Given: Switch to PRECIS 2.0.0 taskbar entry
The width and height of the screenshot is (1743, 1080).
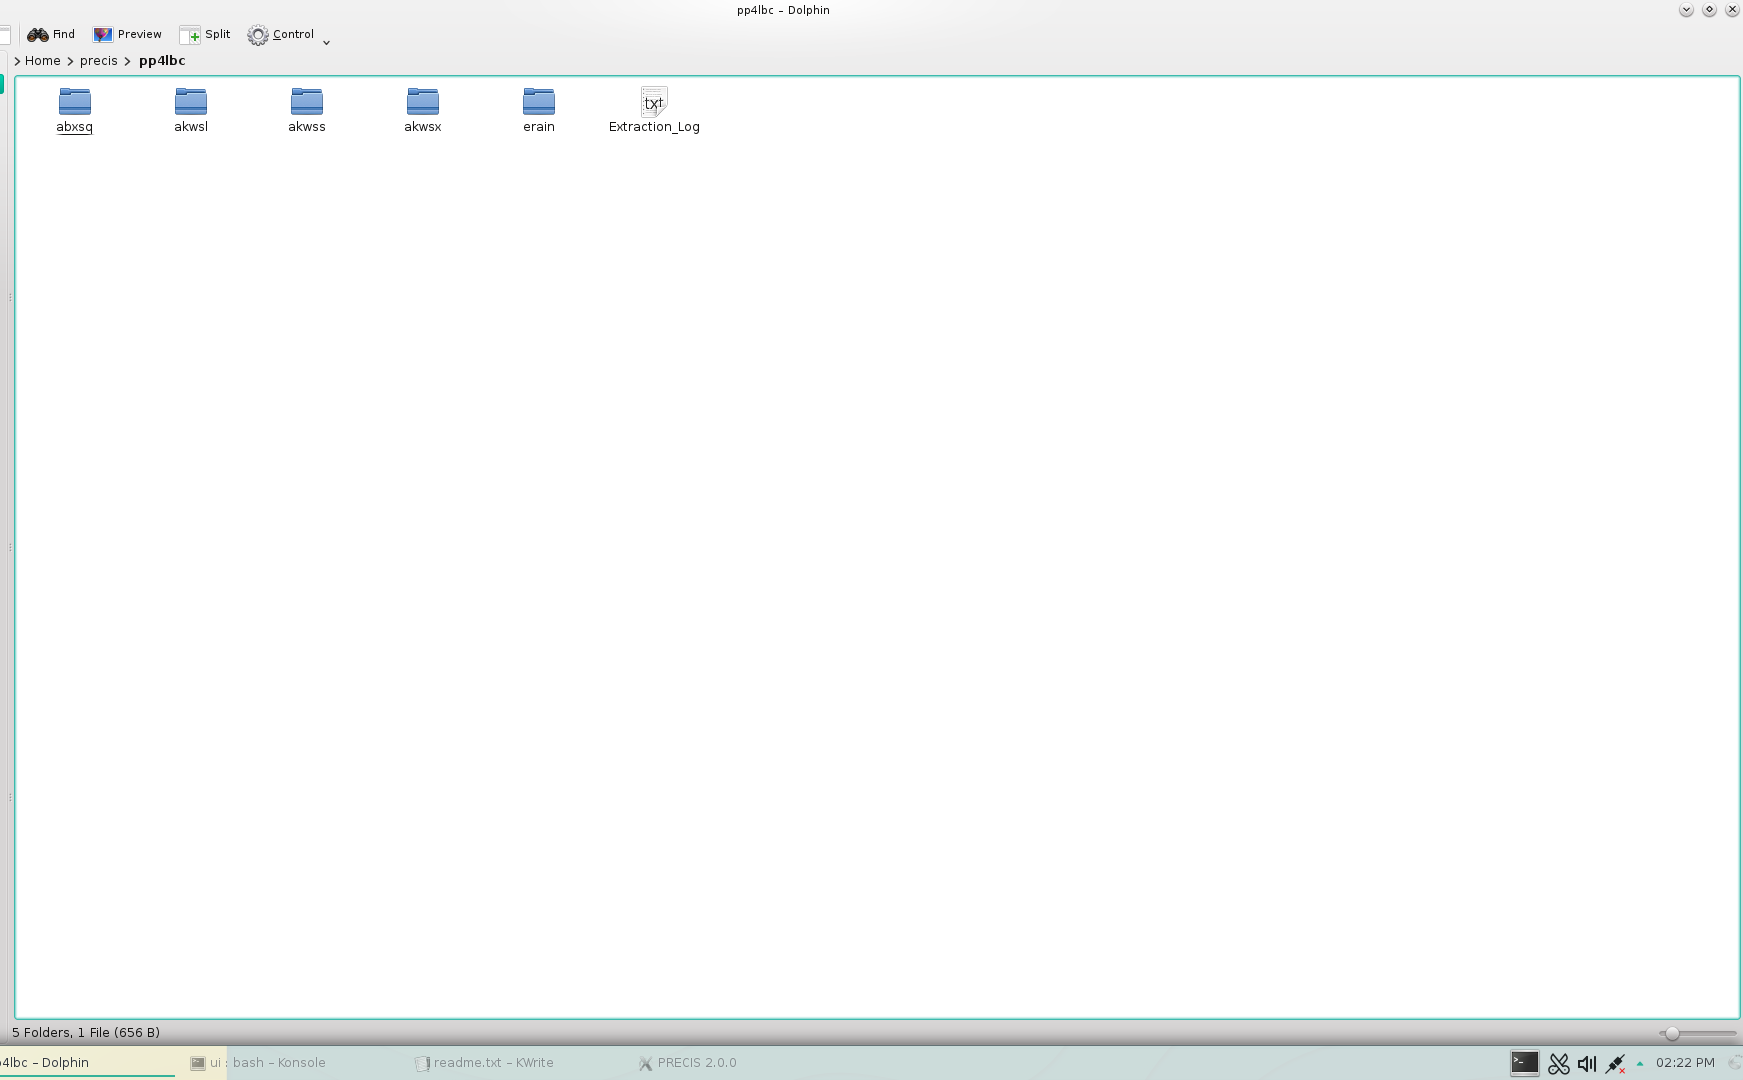Looking at the screenshot, I should pos(688,1063).
